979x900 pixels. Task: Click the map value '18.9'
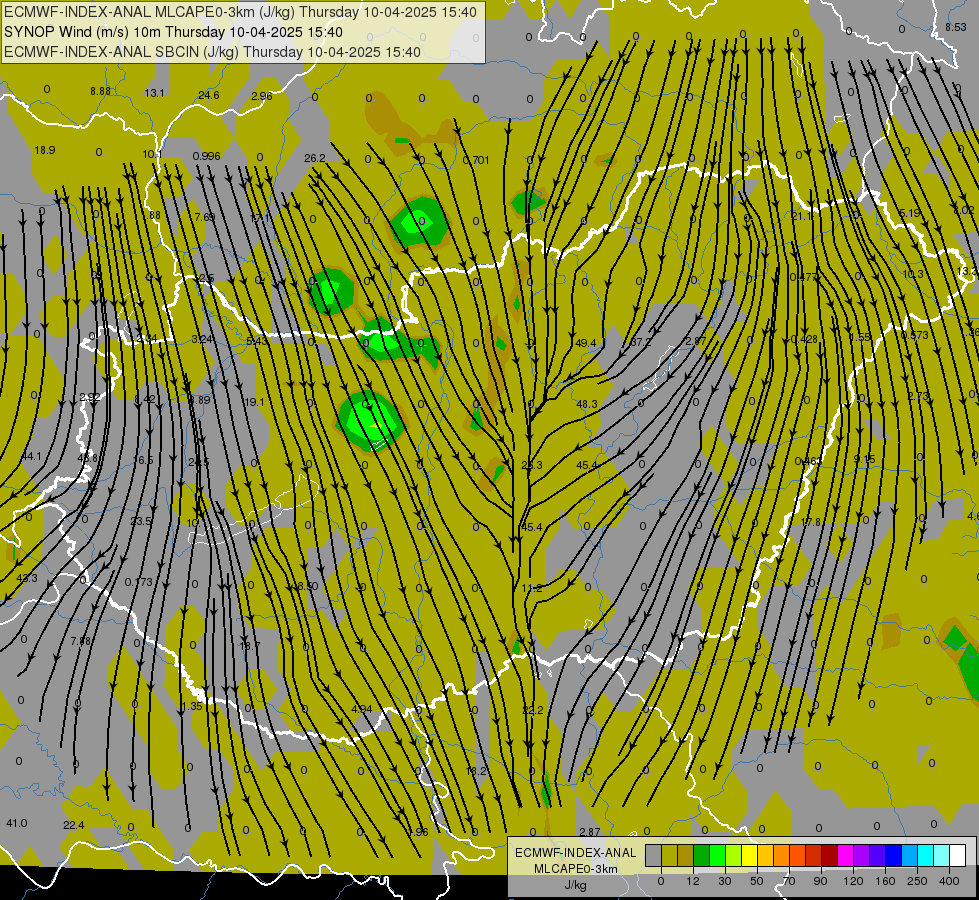(x=45, y=150)
